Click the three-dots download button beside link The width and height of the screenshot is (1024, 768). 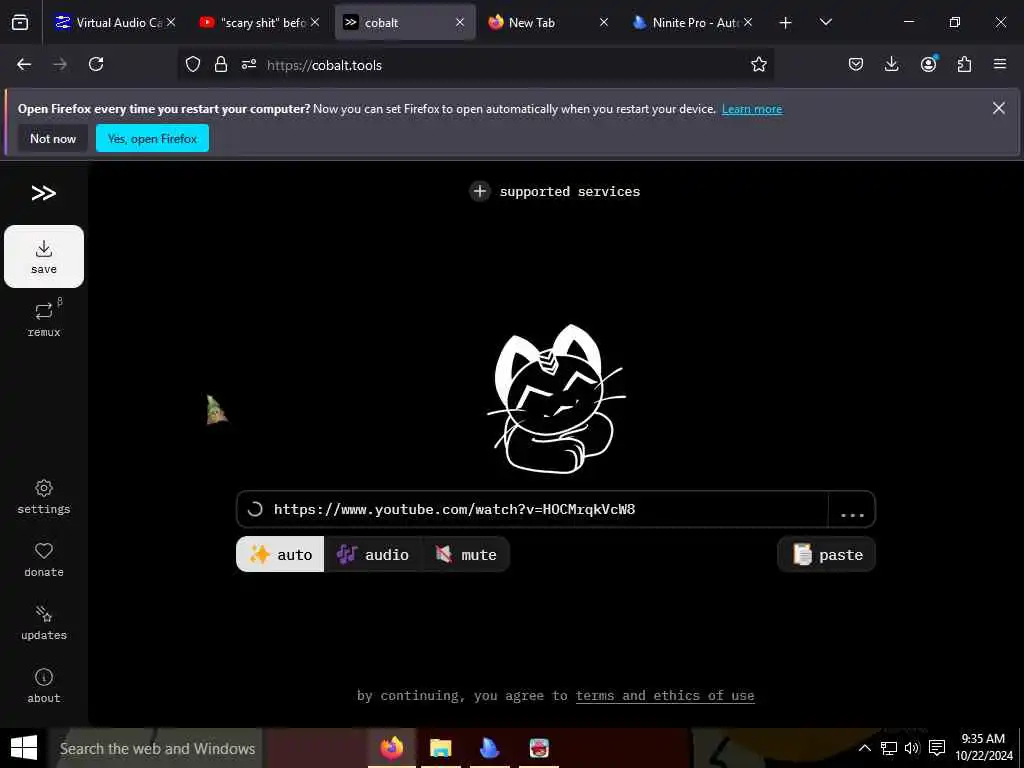click(x=852, y=509)
